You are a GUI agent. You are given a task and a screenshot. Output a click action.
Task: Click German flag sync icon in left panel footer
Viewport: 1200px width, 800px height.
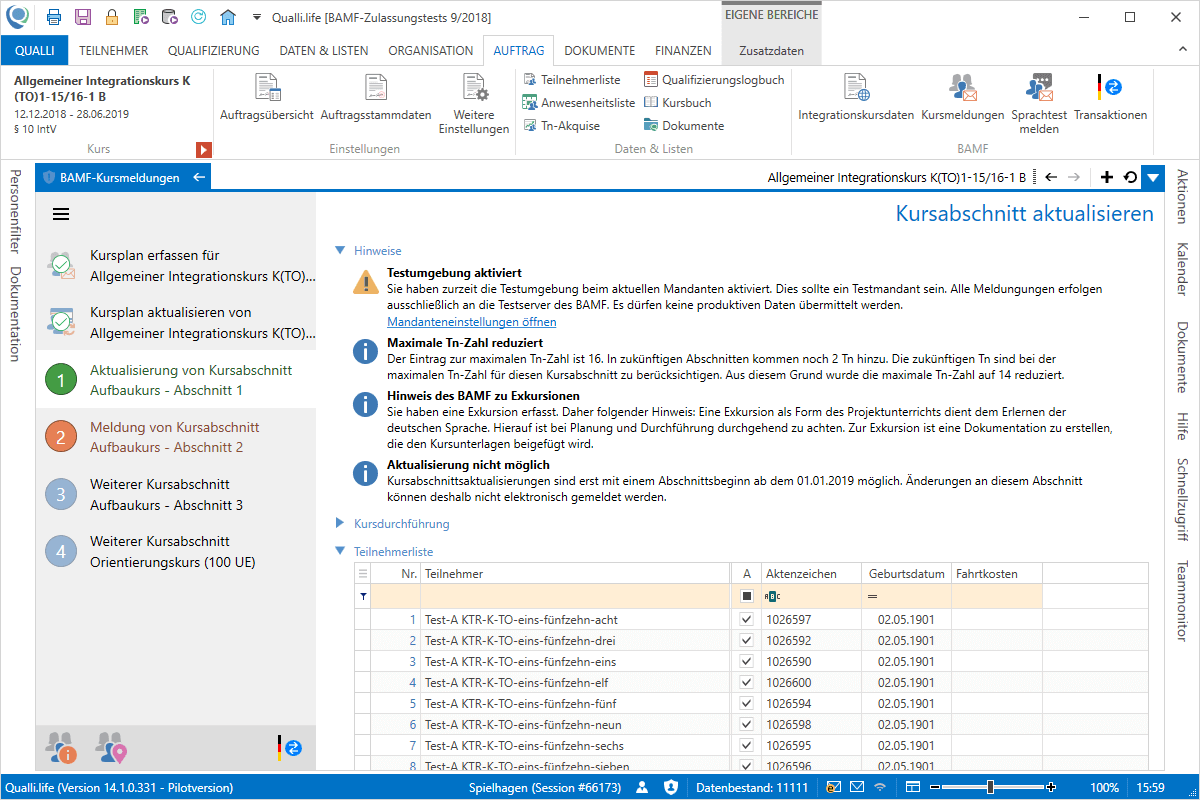coord(290,747)
